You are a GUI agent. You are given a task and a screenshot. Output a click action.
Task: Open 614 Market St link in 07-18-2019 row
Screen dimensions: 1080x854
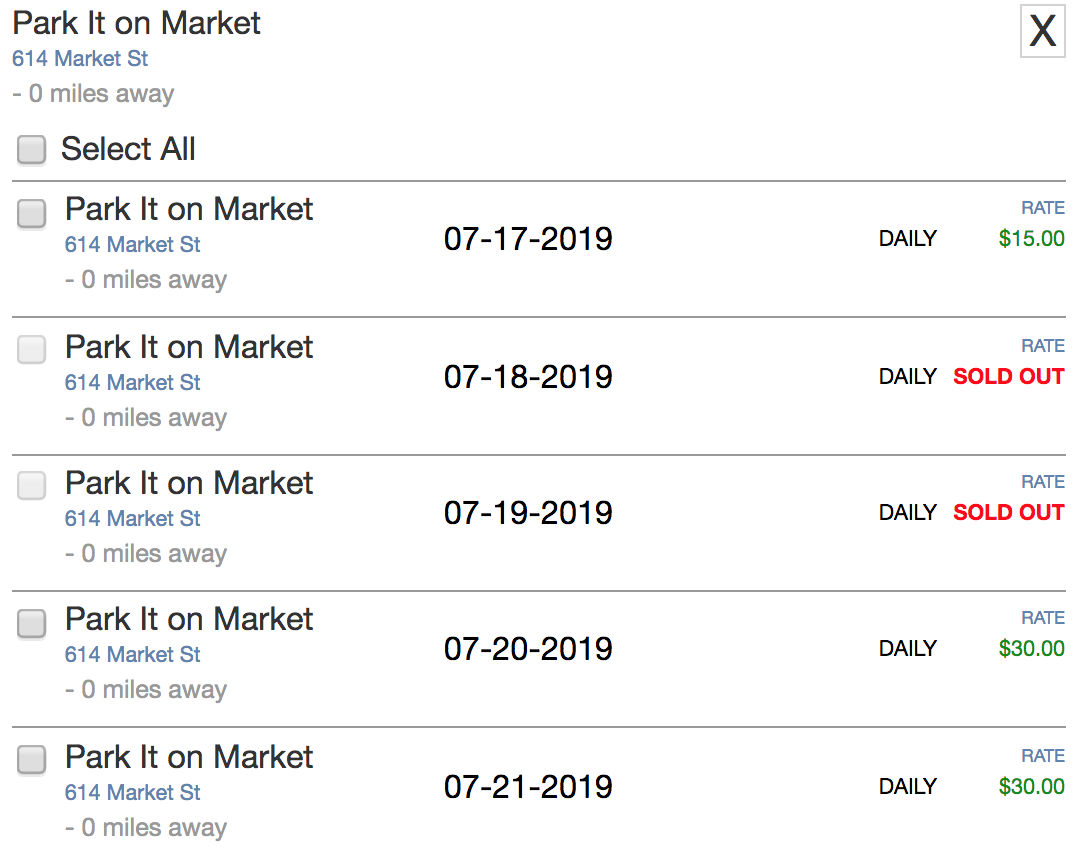click(132, 382)
